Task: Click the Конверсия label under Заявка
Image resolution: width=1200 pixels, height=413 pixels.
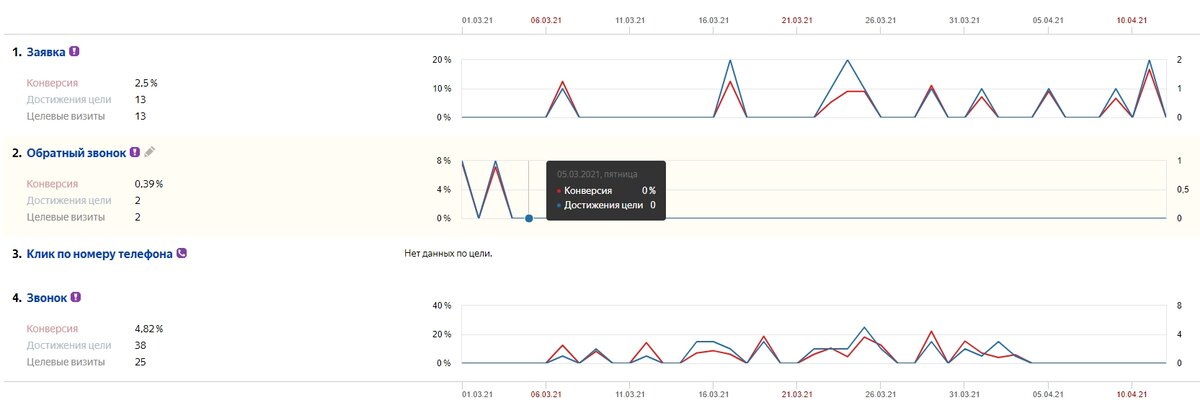Action: (x=52, y=83)
